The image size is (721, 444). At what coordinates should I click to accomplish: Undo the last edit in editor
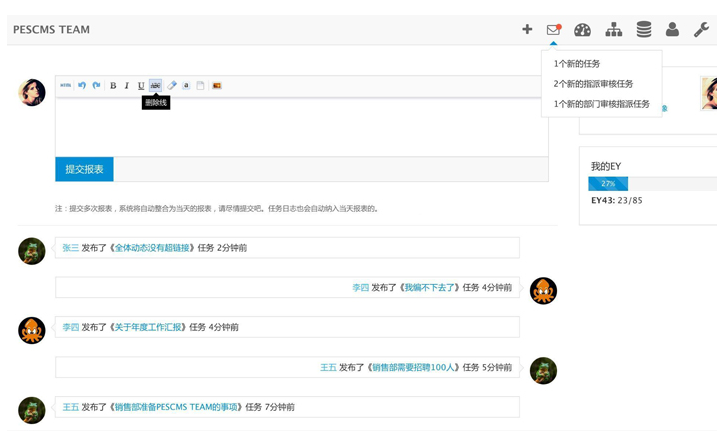coord(82,85)
